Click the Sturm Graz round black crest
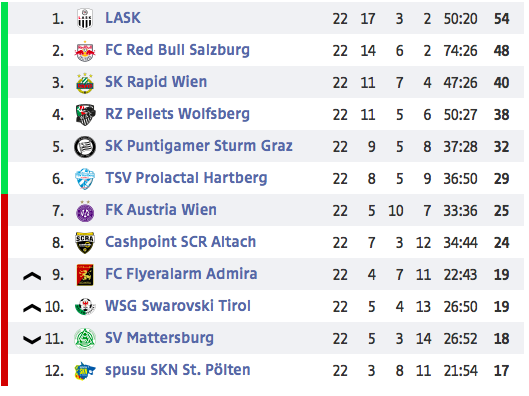 coord(85,147)
